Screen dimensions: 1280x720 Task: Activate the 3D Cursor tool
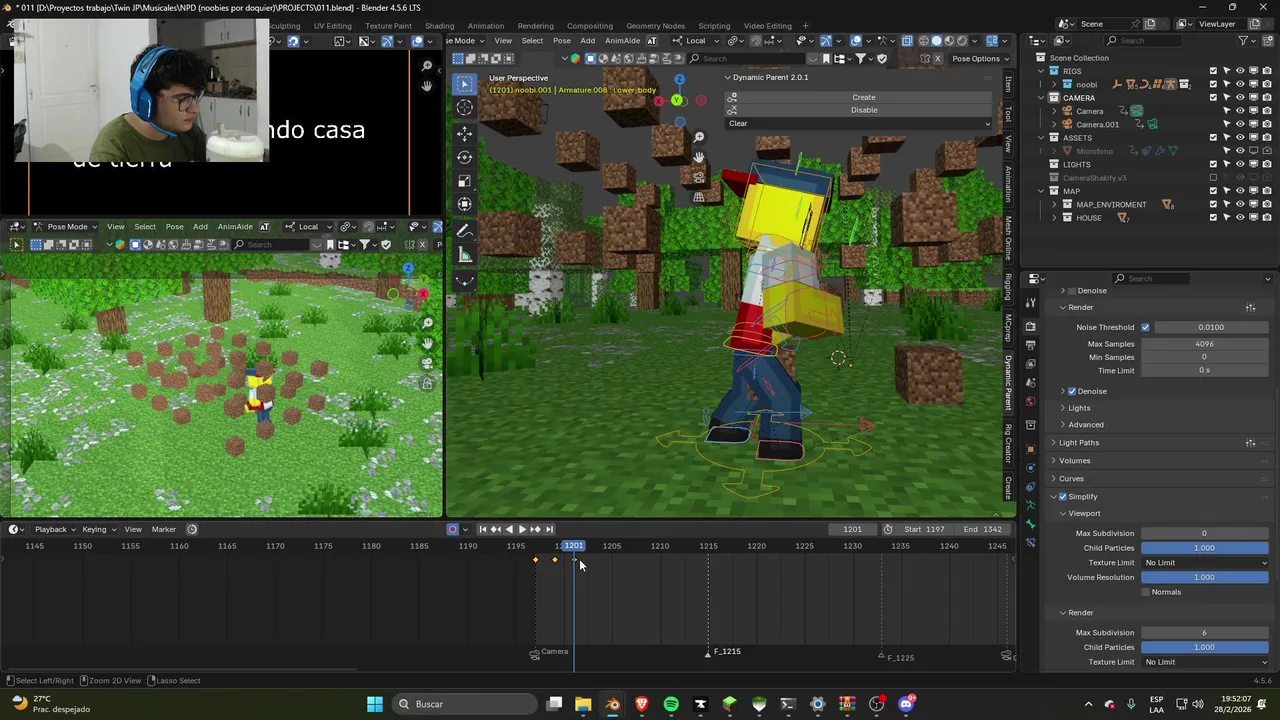464,108
